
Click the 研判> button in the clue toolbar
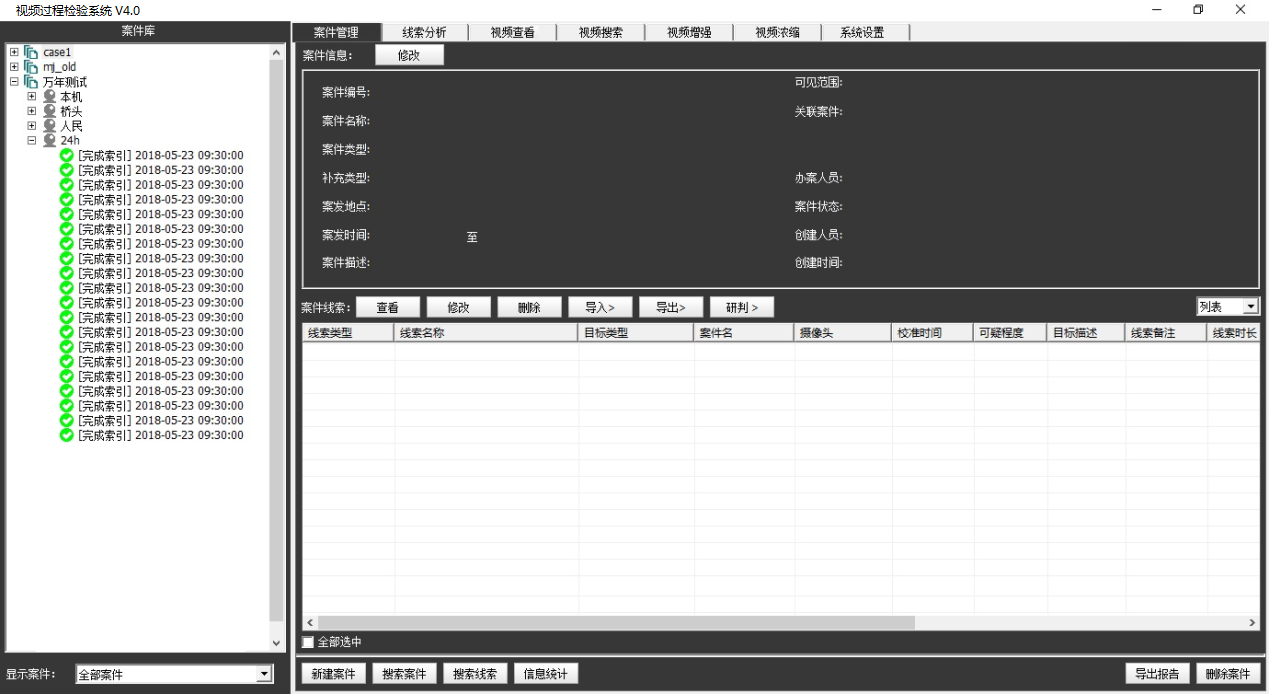[741, 306]
